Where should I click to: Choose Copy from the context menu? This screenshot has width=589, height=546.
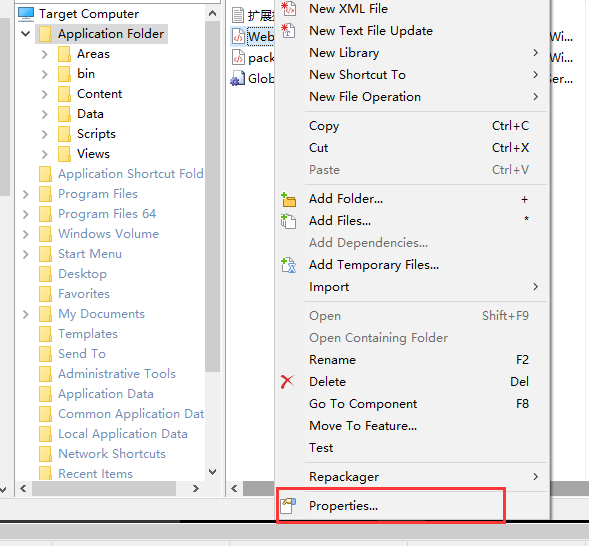tap(412, 126)
